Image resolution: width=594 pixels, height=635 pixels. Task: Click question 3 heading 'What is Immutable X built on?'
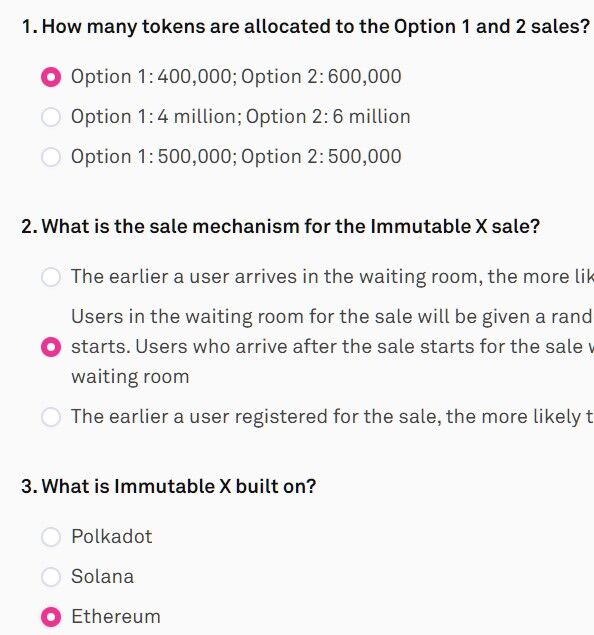pos(168,486)
